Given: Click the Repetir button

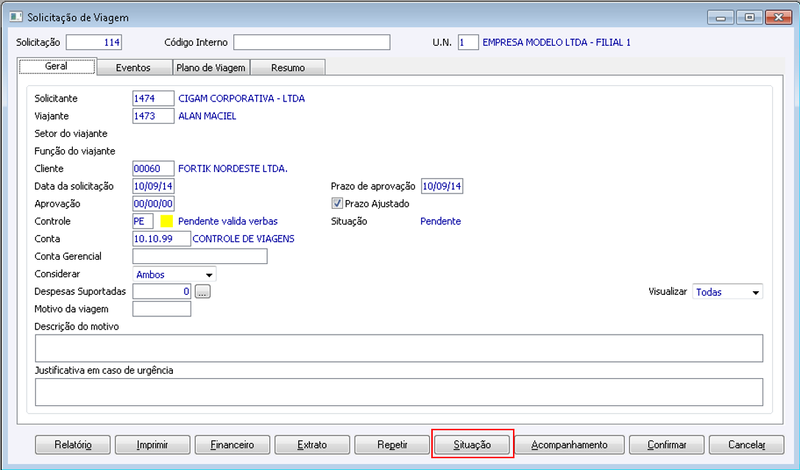Looking at the screenshot, I should coord(392,445).
